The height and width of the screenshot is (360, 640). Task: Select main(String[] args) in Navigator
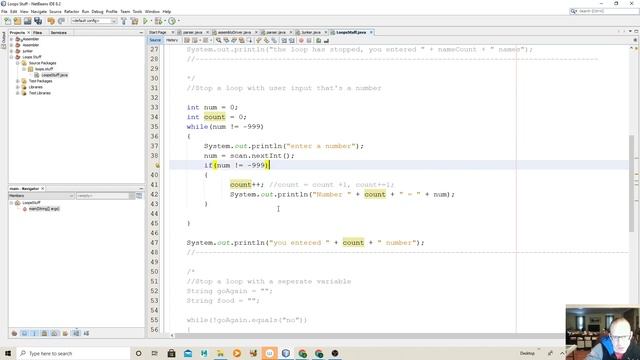point(44,209)
